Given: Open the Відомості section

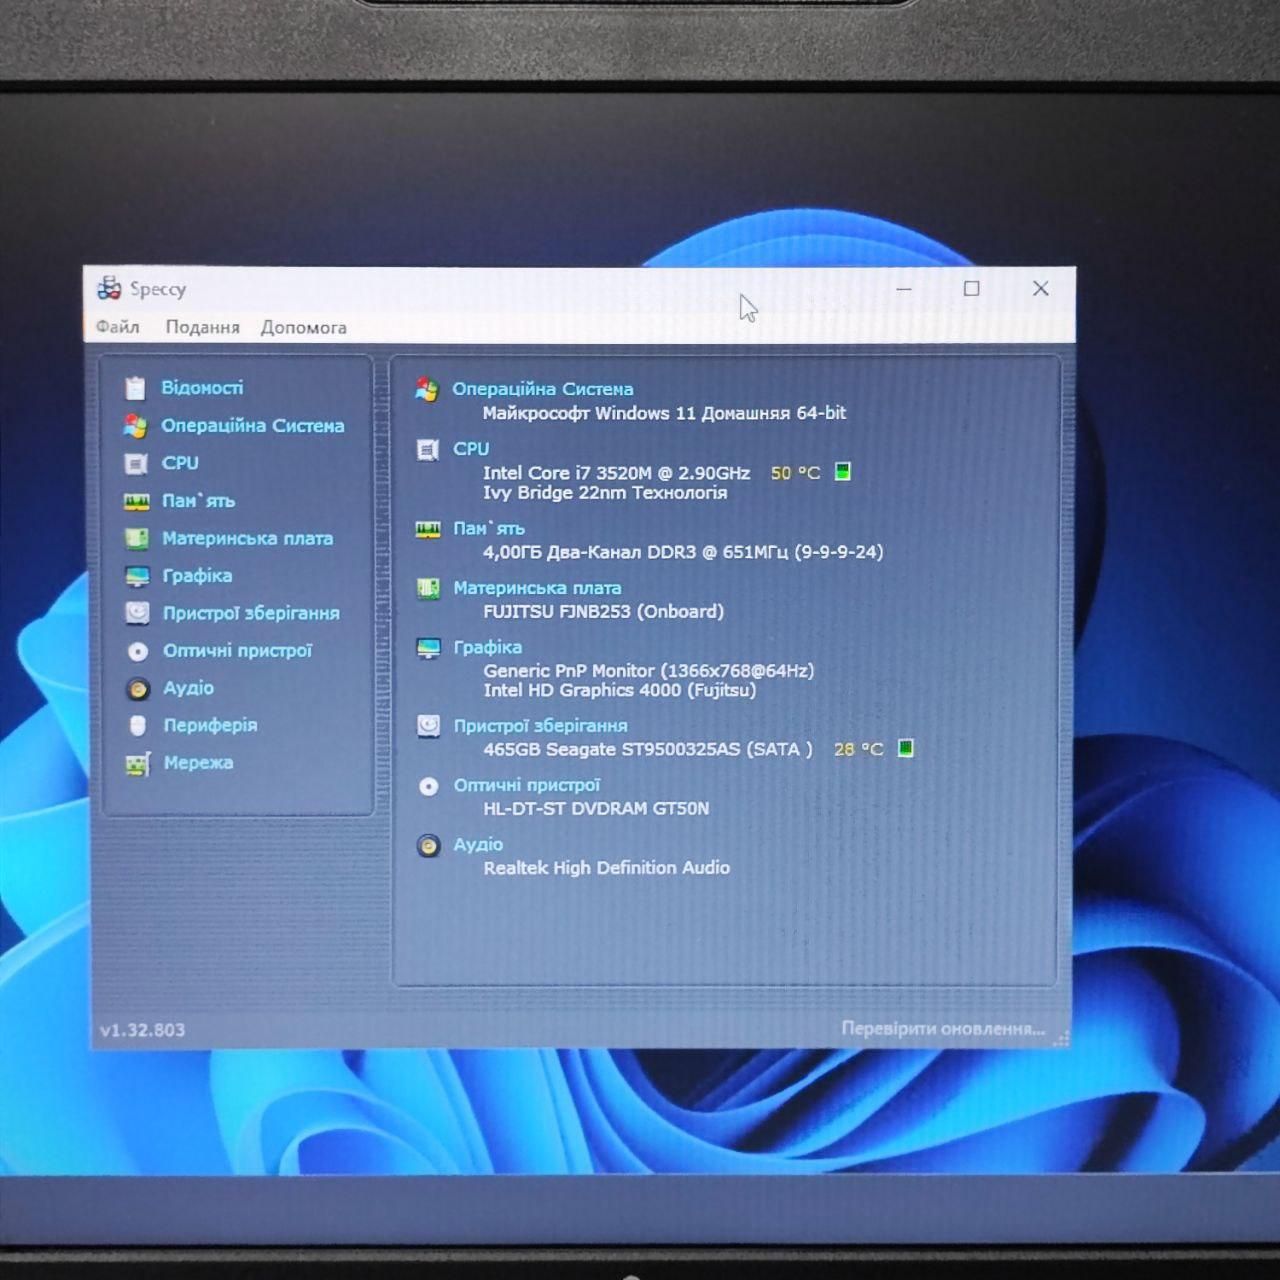Looking at the screenshot, I should (x=202, y=387).
